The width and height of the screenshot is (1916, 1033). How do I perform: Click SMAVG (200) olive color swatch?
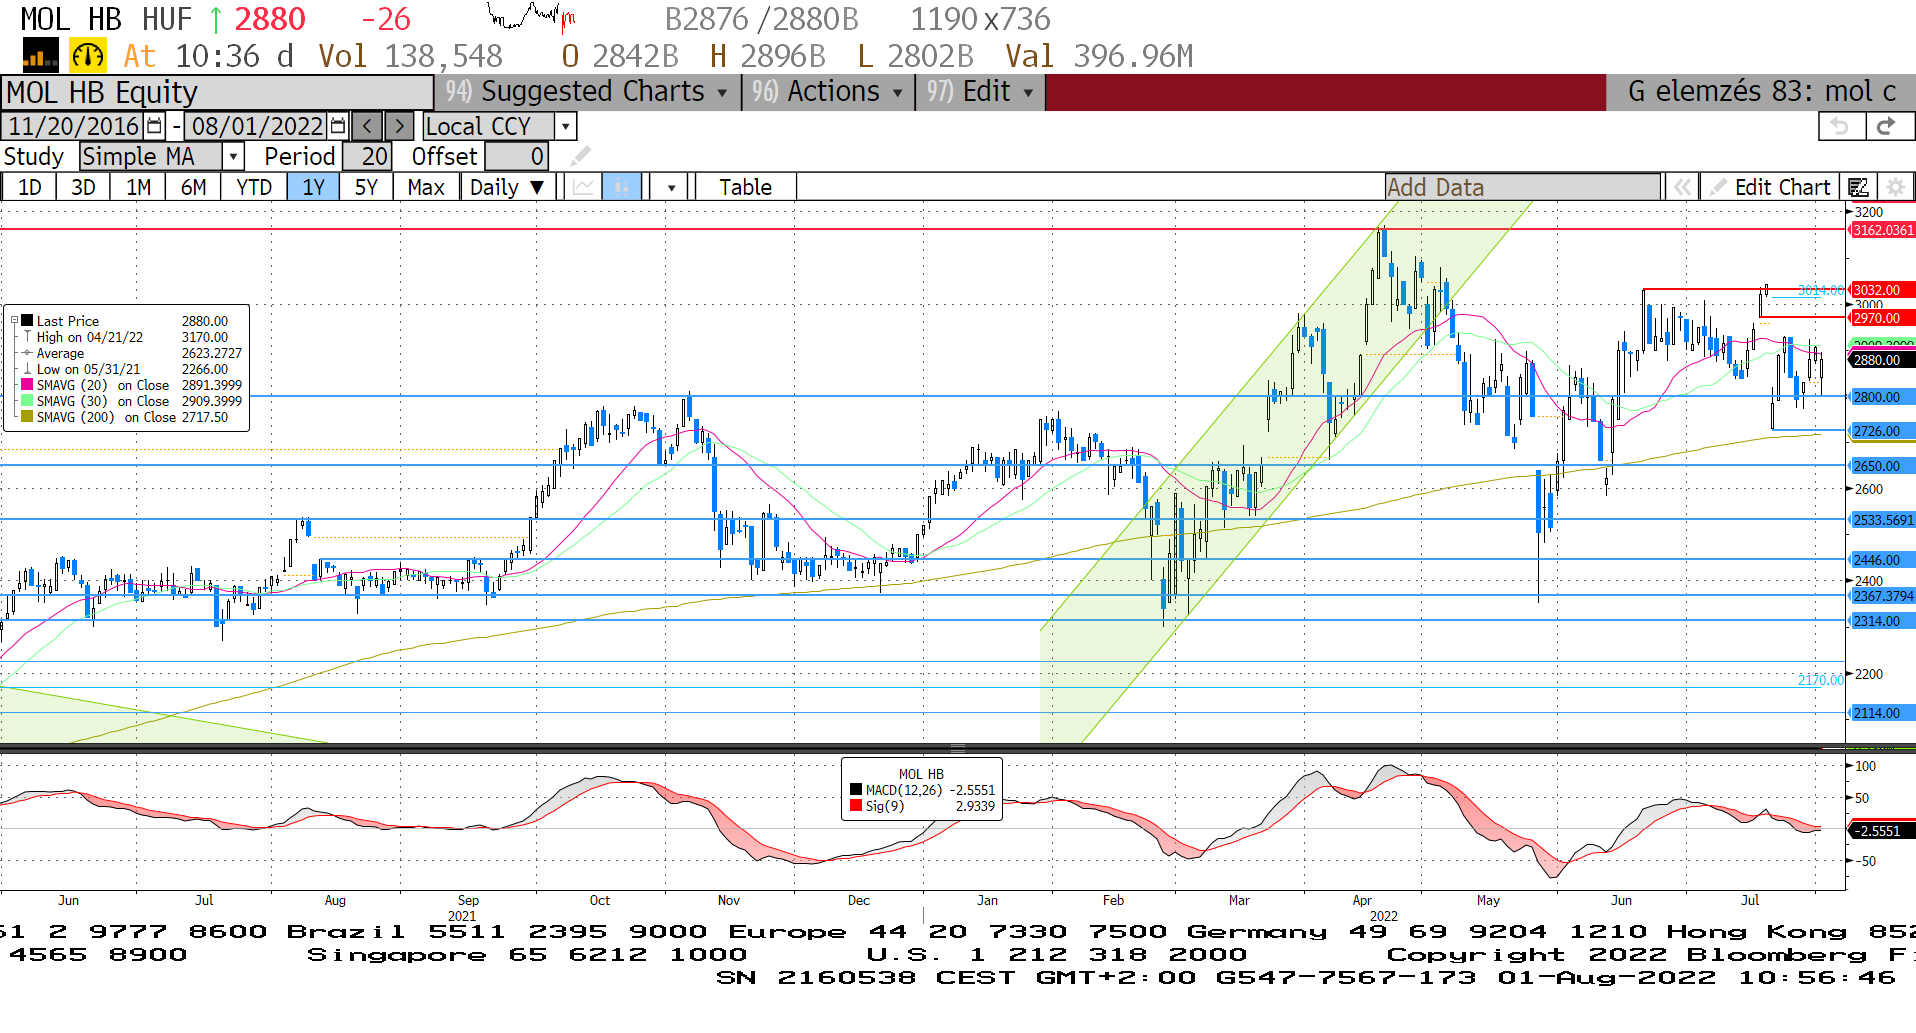(x=27, y=417)
